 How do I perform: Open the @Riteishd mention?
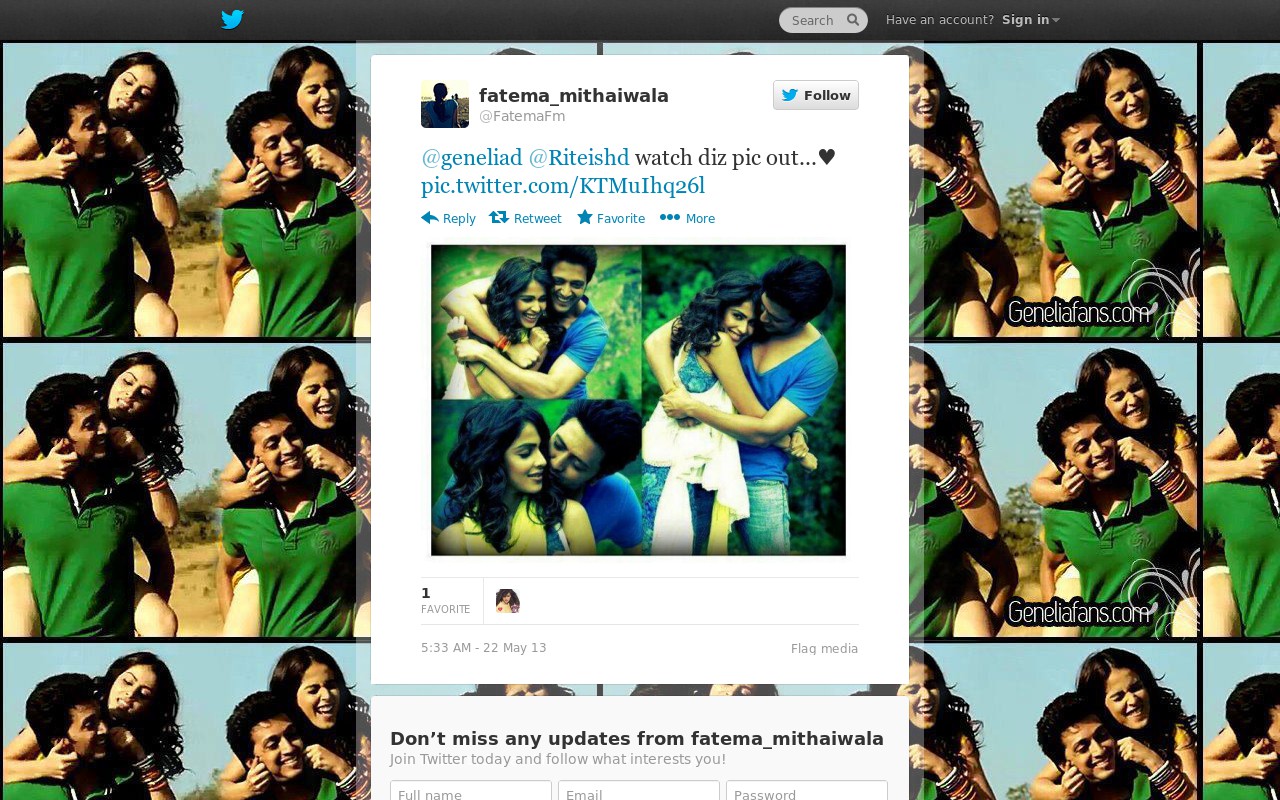pyautogui.click(x=579, y=157)
